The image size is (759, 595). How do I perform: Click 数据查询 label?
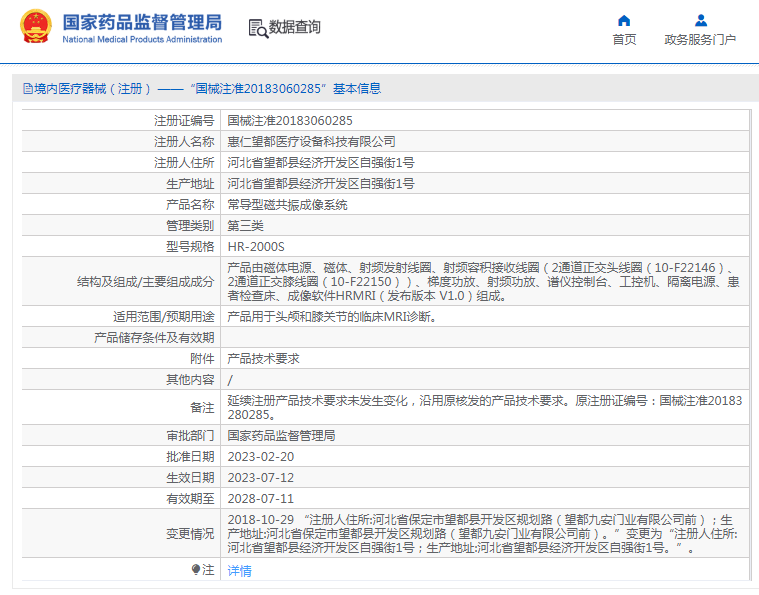point(294,27)
